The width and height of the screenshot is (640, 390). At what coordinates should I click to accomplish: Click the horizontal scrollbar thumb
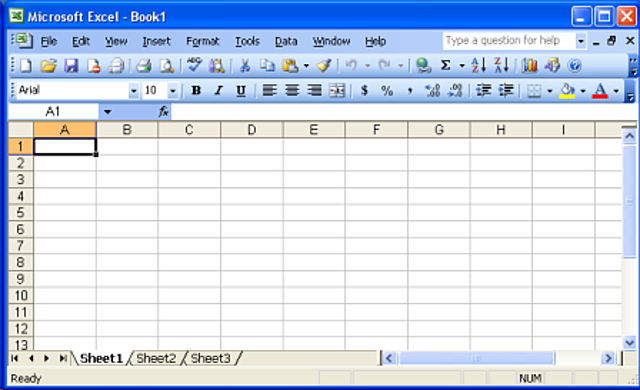477,359
